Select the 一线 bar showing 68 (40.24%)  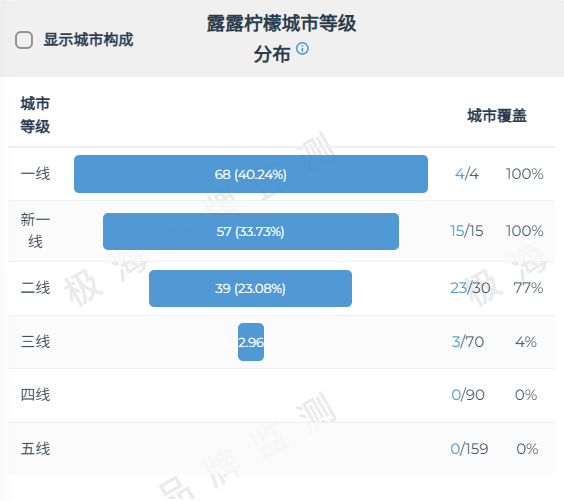pyautogui.click(x=251, y=174)
